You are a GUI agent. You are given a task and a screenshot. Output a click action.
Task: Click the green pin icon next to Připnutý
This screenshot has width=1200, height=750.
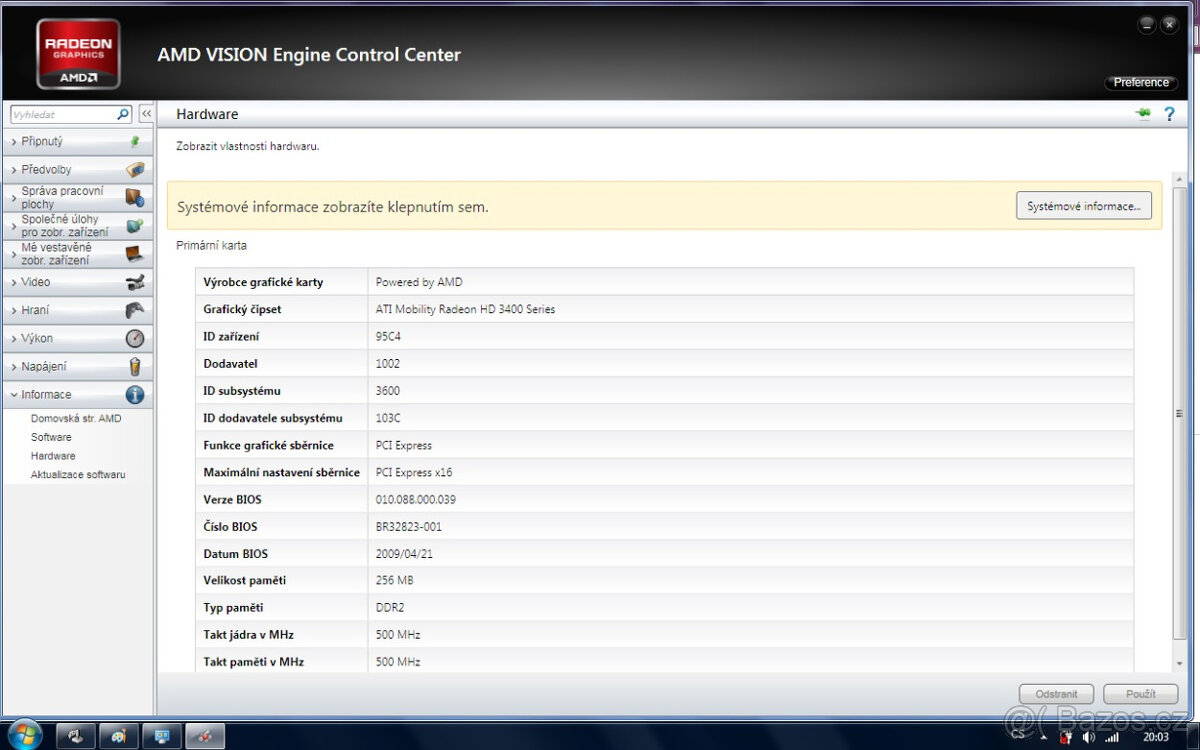(x=135, y=142)
